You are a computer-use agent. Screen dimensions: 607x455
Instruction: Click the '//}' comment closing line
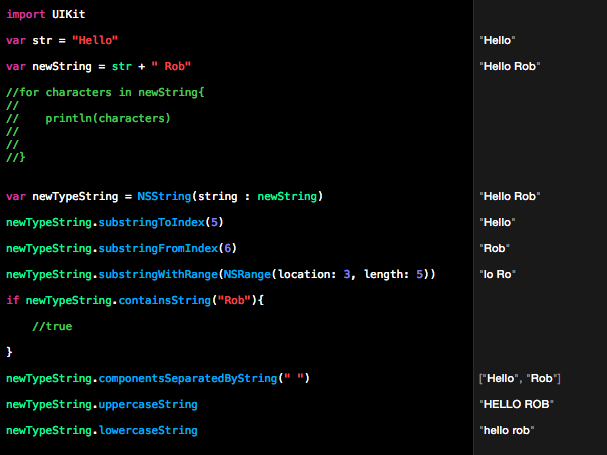click(16, 157)
